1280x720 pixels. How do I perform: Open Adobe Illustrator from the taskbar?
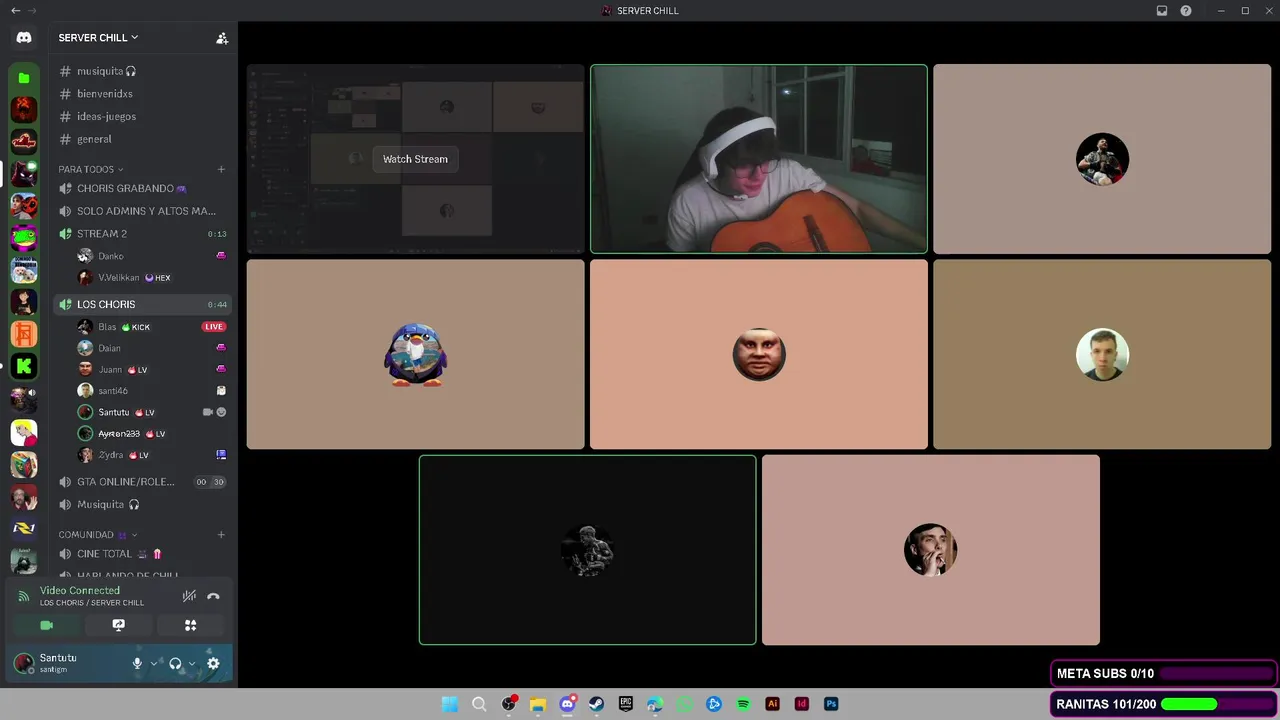[772, 704]
